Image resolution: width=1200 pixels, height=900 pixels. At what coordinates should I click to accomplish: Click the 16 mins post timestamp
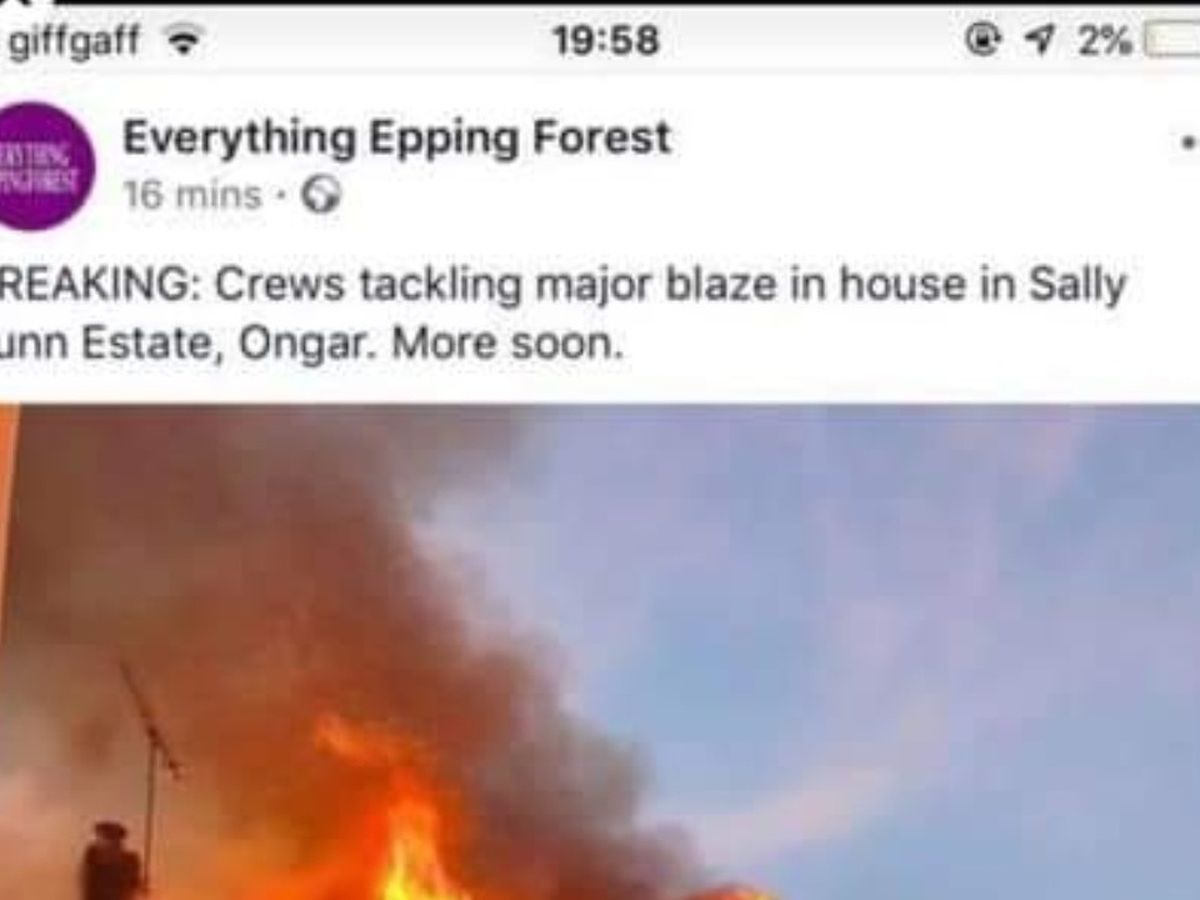(x=192, y=194)
